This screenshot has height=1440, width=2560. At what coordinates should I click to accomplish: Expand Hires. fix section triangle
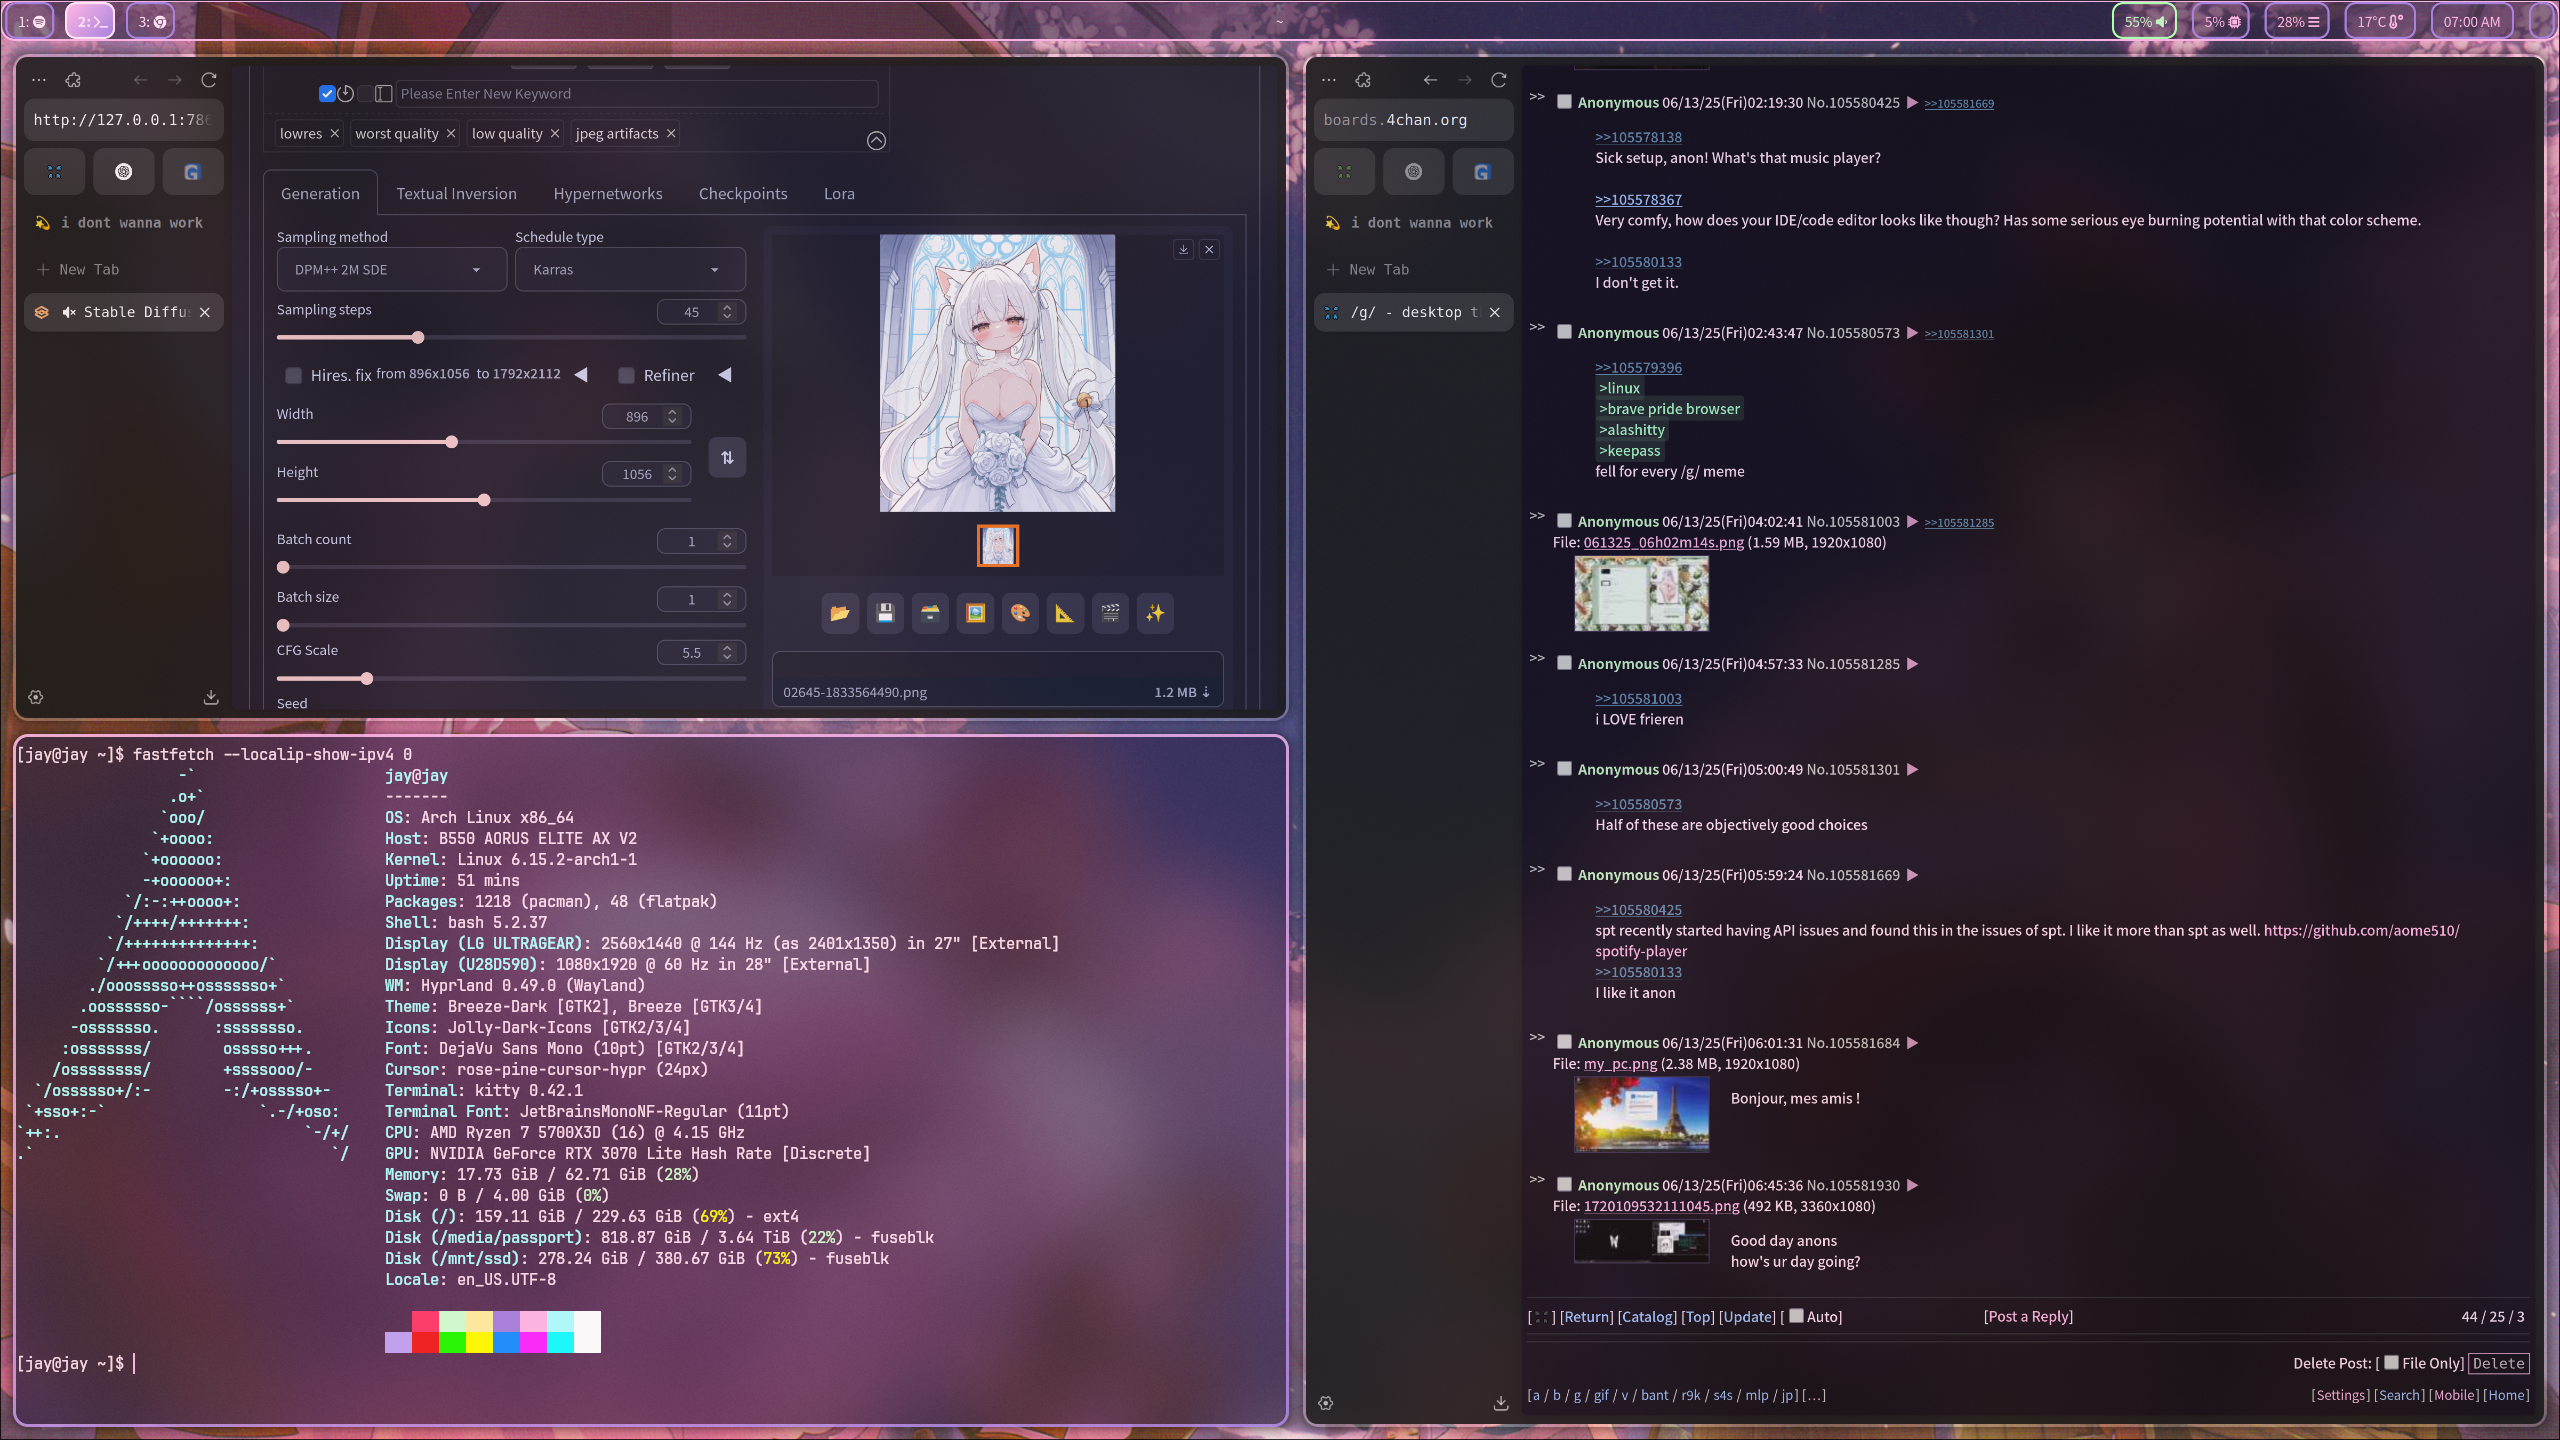581,375
